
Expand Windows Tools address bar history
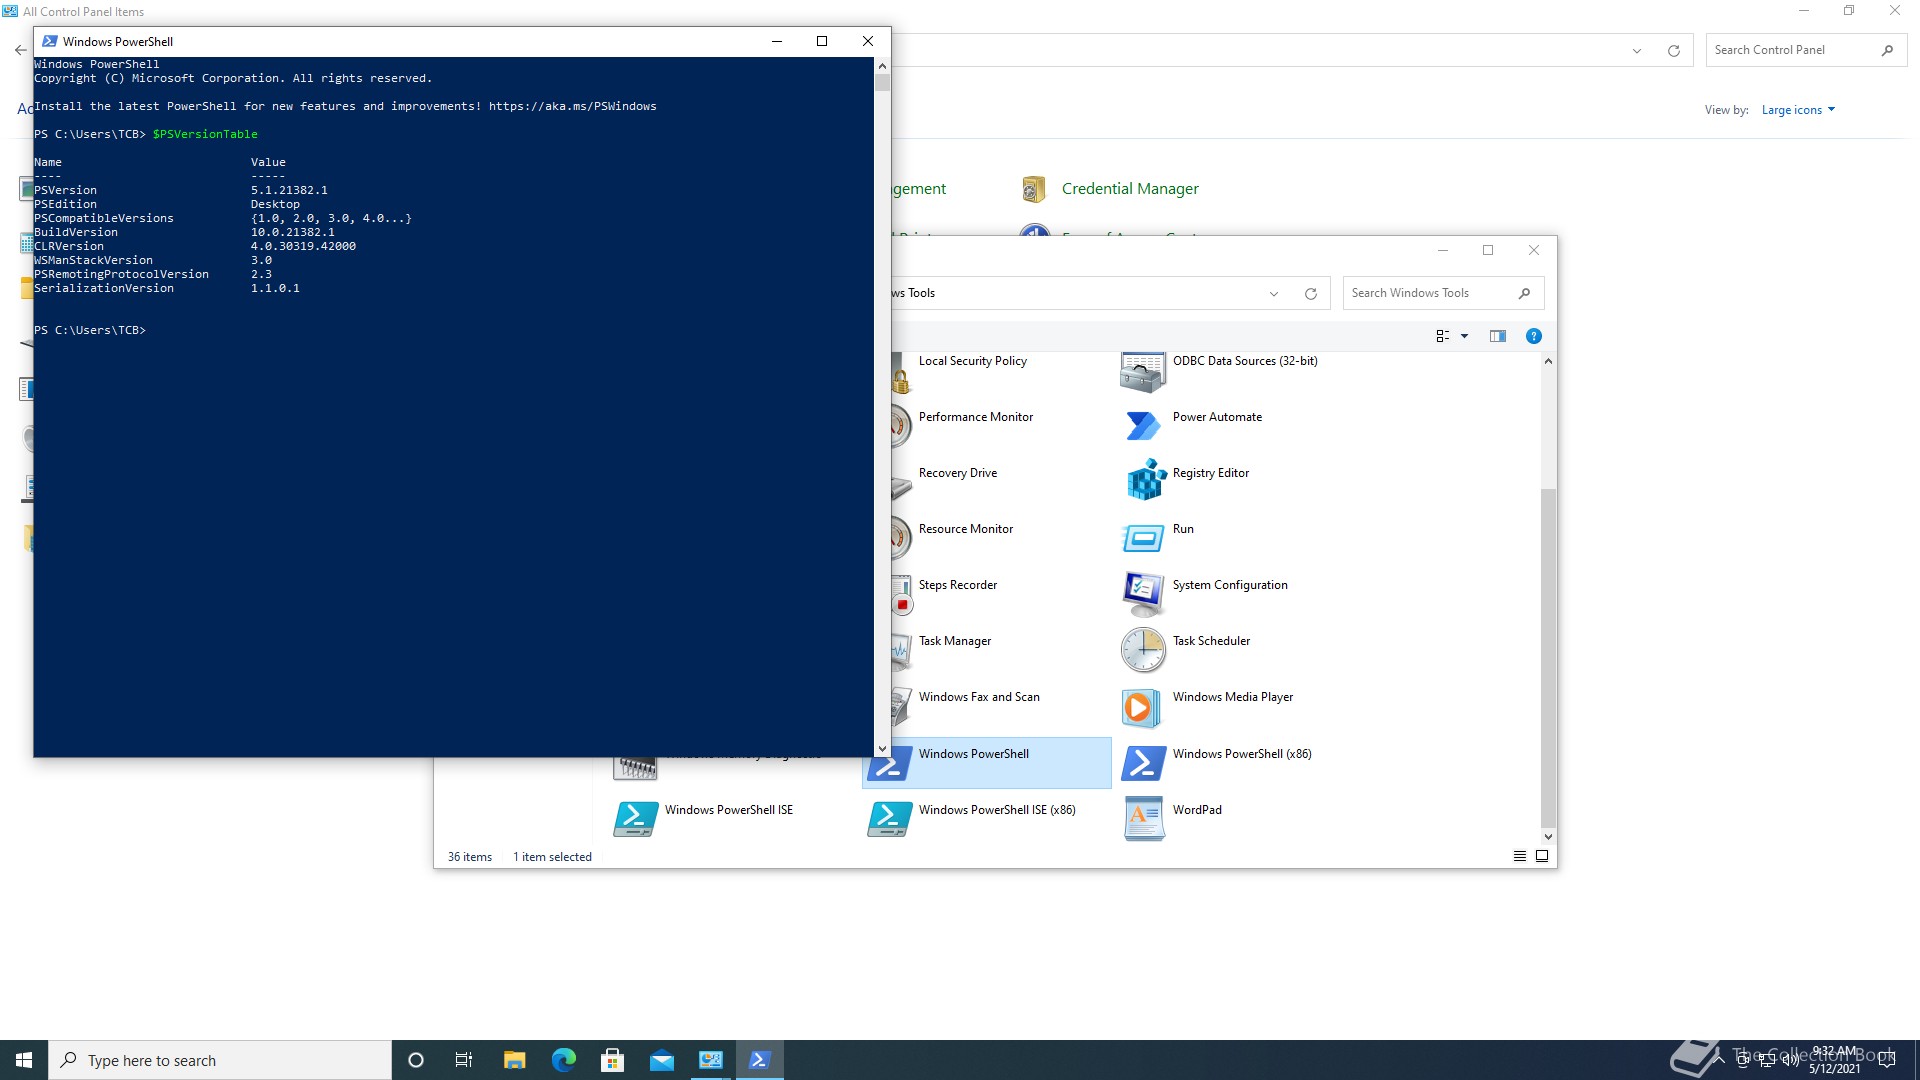1273,294
